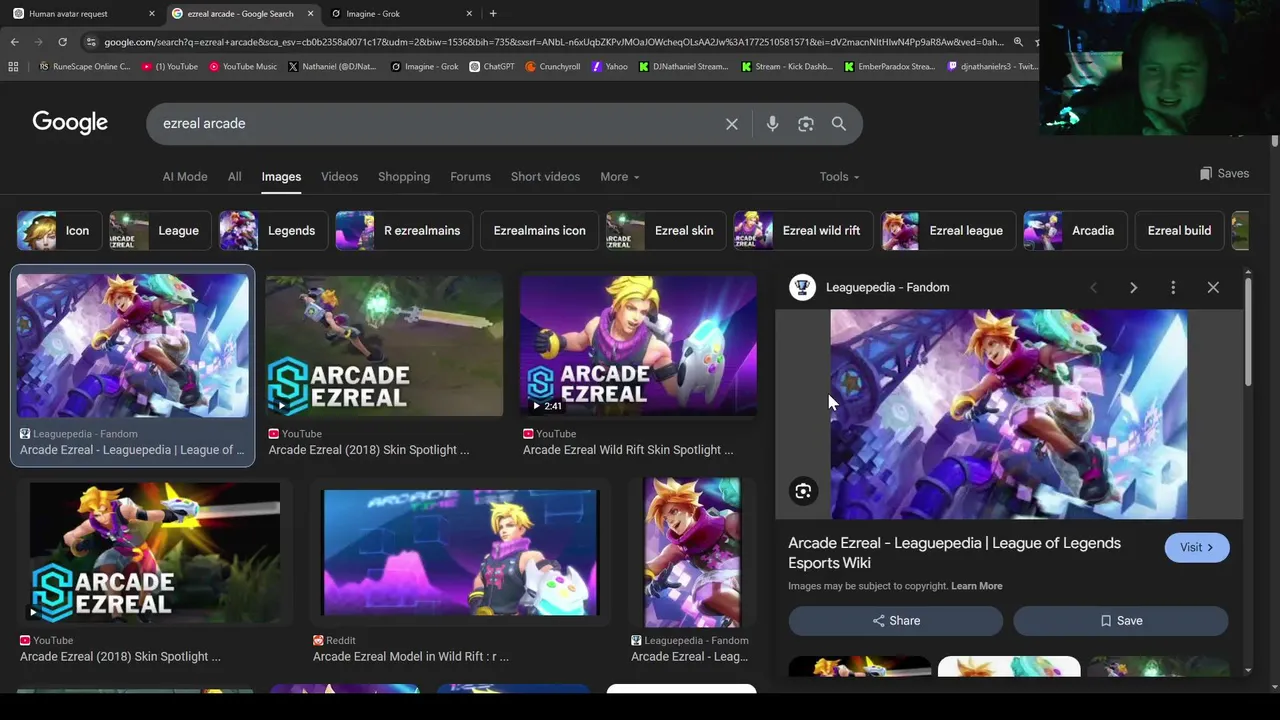Select the Arcadia filter chip
The image size is (1280, 720).
[1073, 231]
